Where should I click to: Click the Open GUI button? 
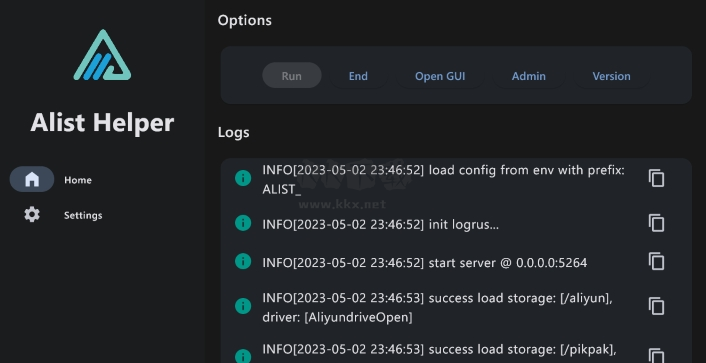pyautogui.click(x=440, y=76)
